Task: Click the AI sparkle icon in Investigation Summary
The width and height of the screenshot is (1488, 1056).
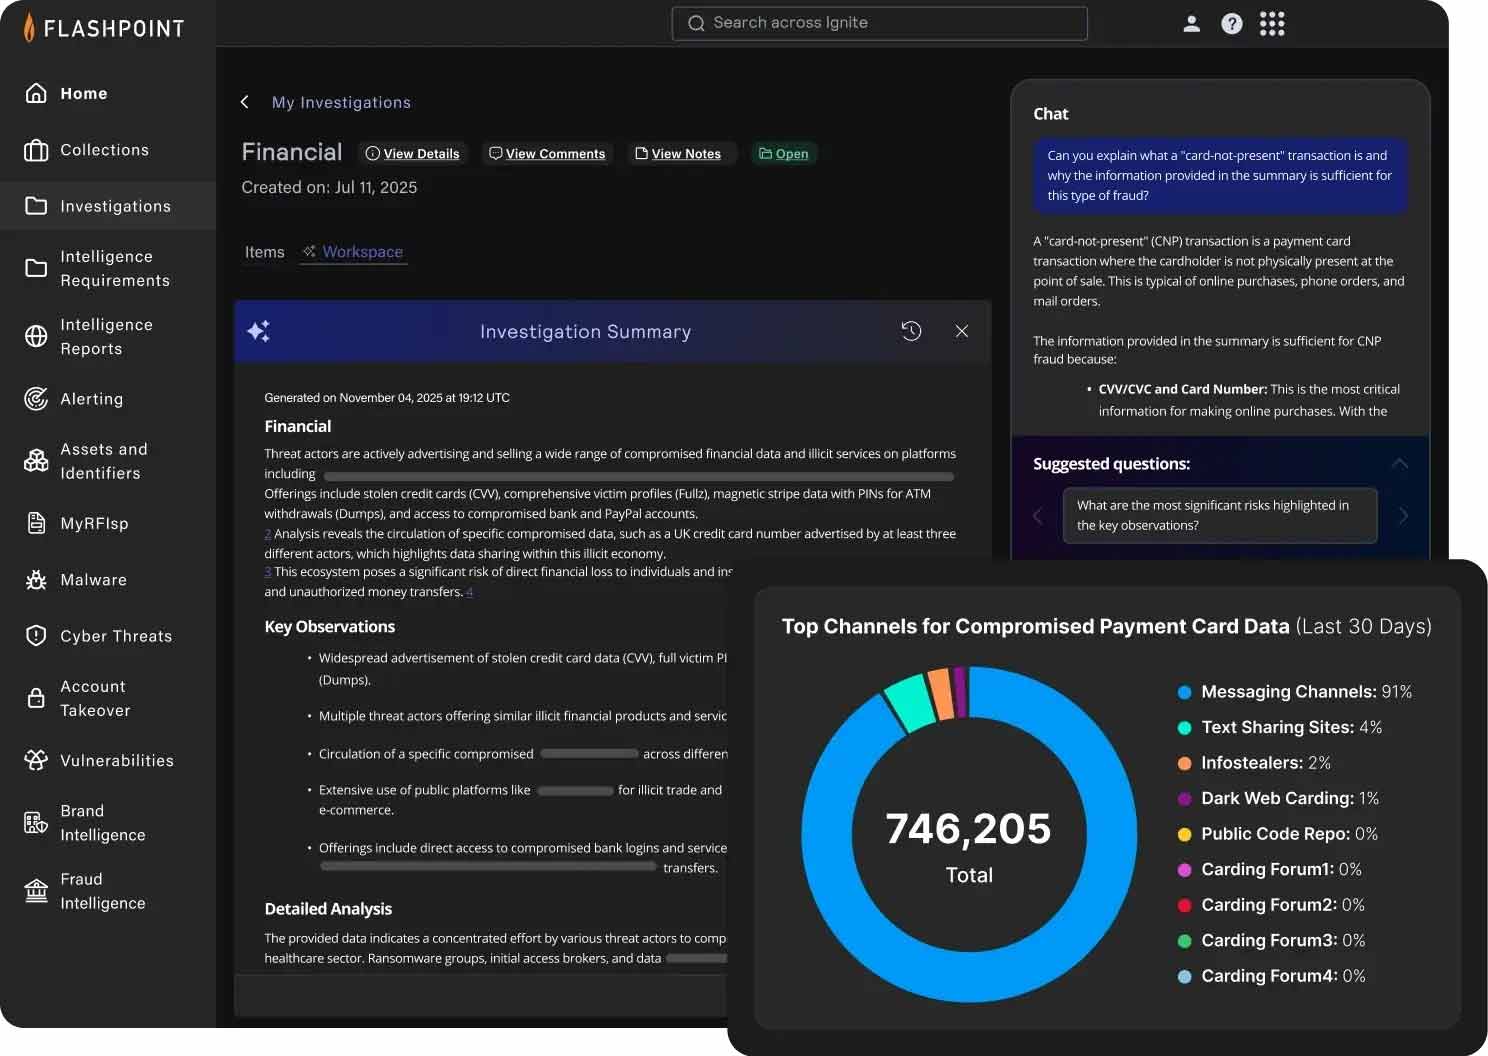Action: tap(258, 331)
